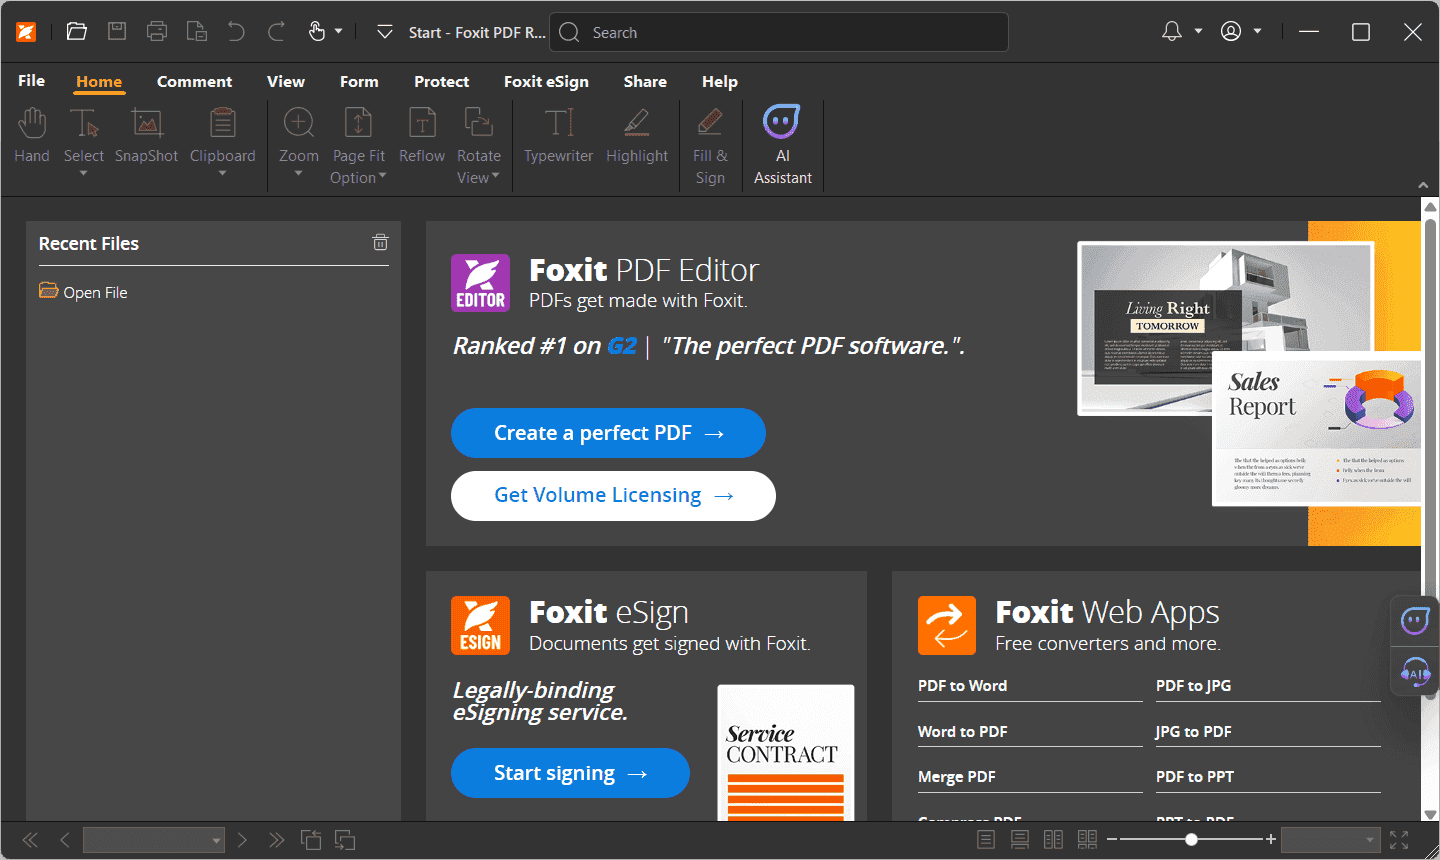Select the Typewriter tool
Image resolution: width=1440 pixels, height=860 pixels.
click(559, 136)
